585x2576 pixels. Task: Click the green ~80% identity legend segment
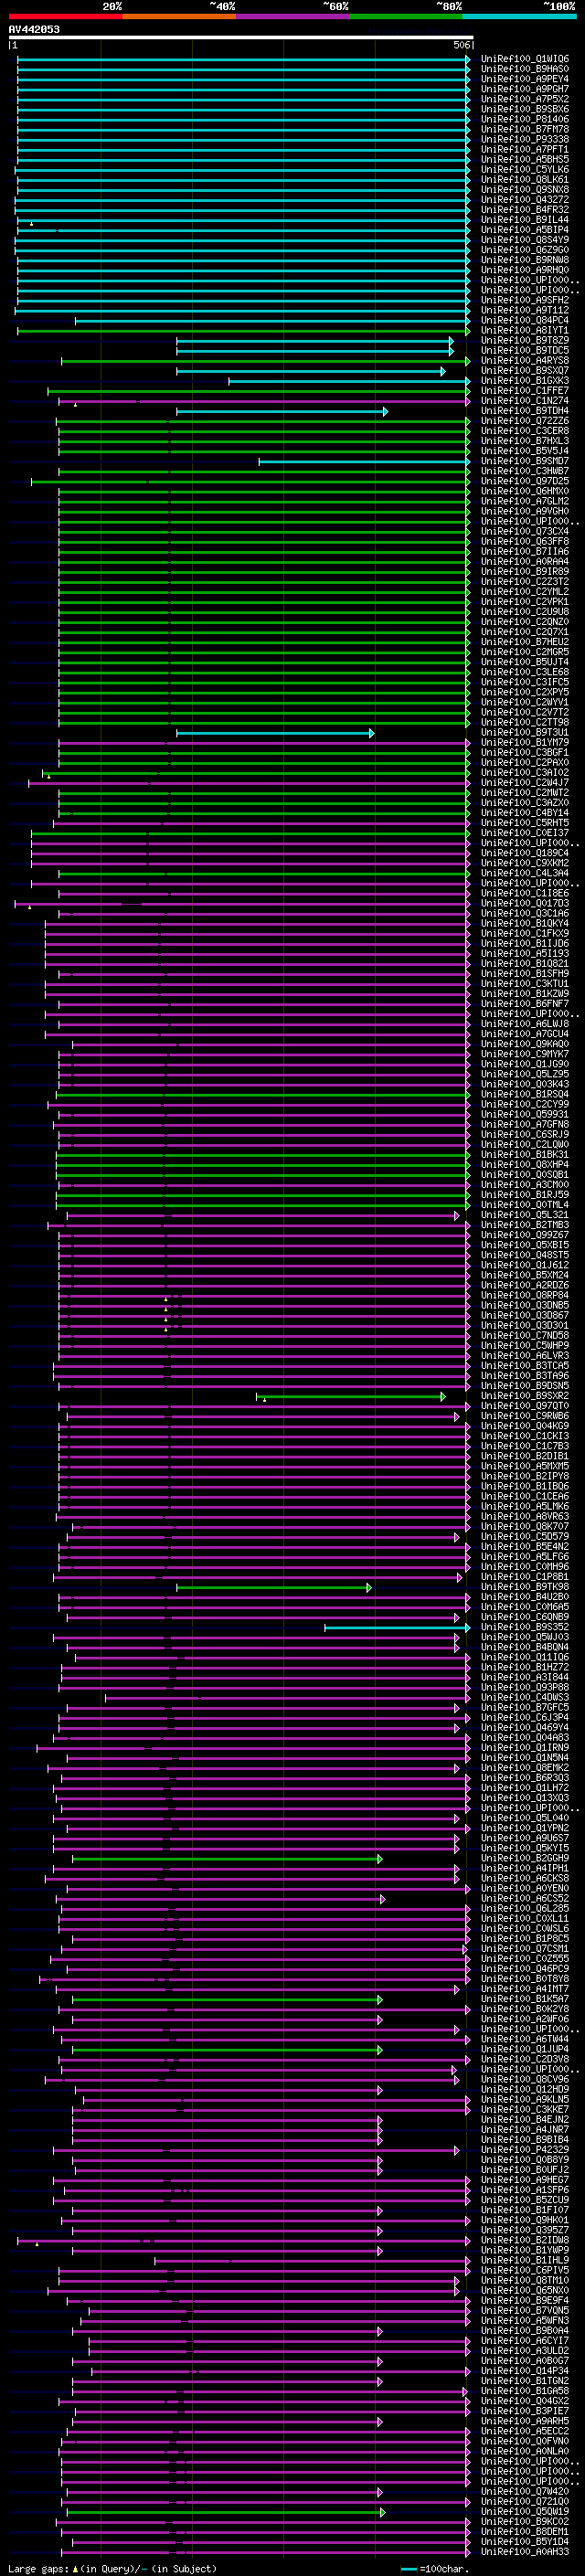coord(406,16)
